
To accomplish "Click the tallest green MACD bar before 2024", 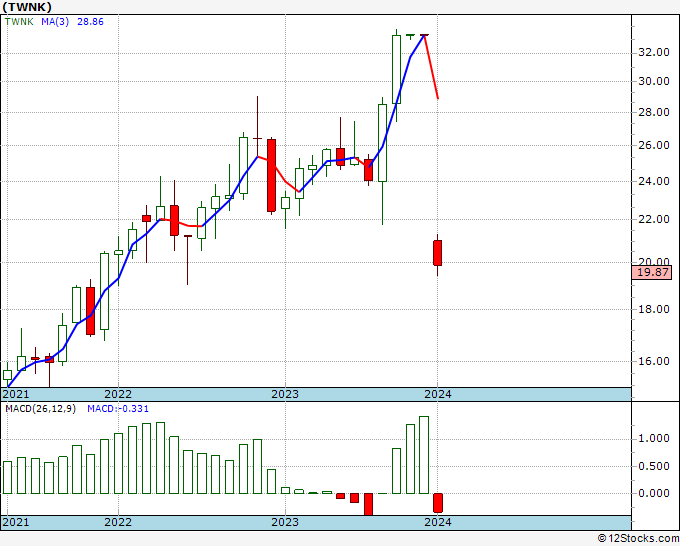I will pyautogui.click(x=424, y=455).
